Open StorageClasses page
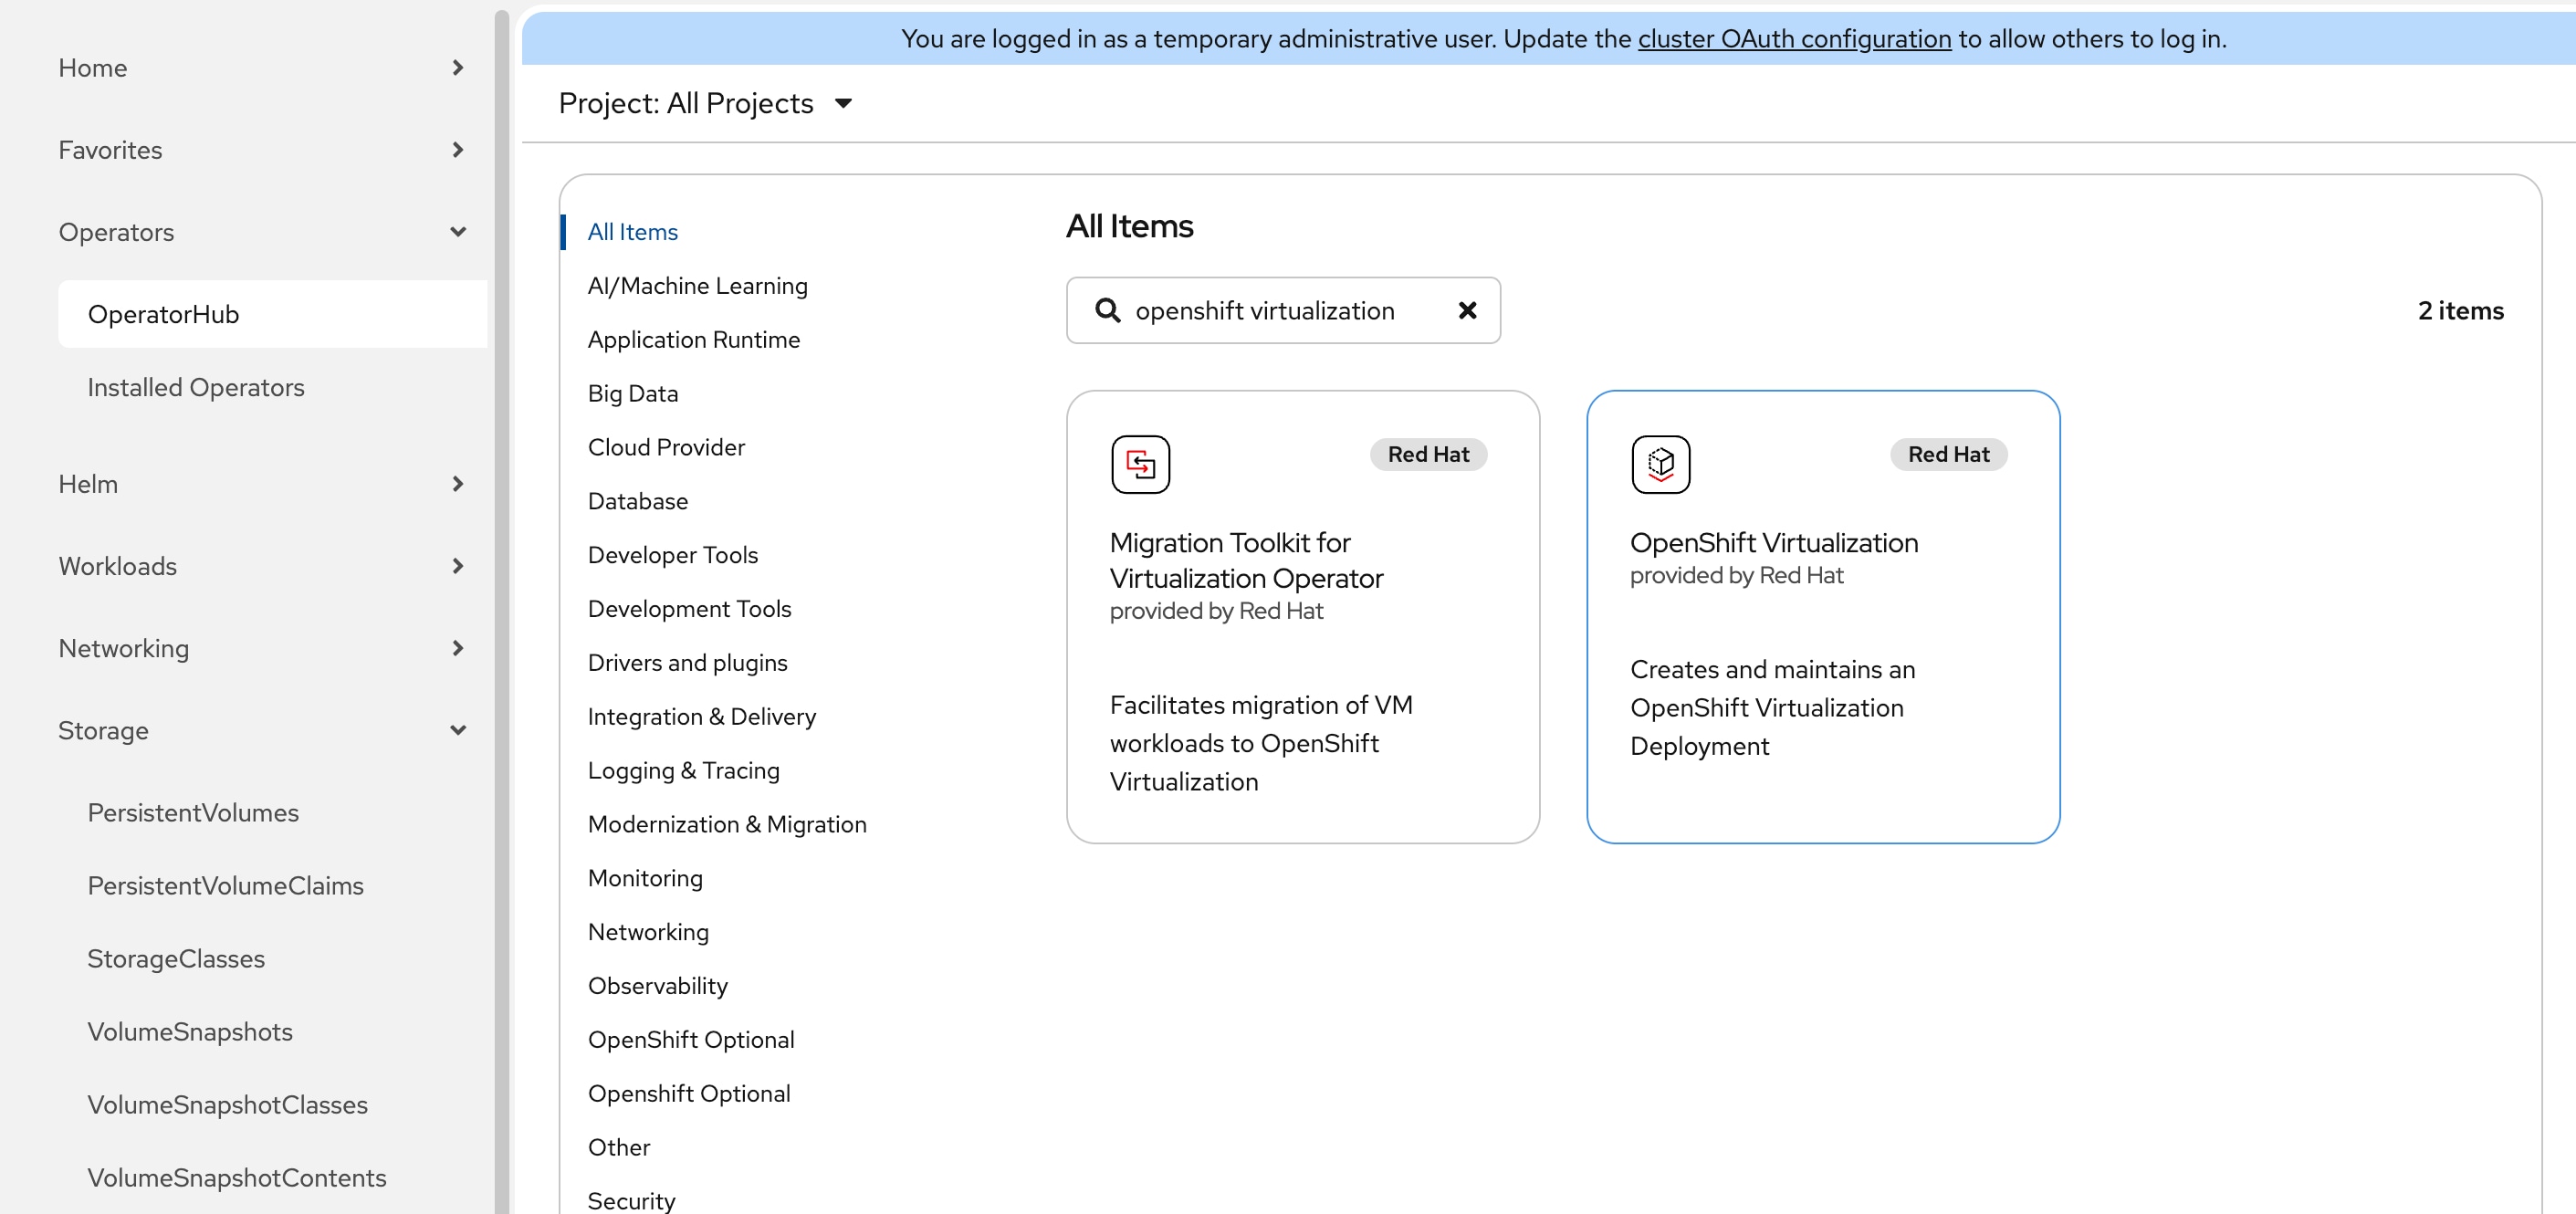The image size is (2576, 1214). 176,958
